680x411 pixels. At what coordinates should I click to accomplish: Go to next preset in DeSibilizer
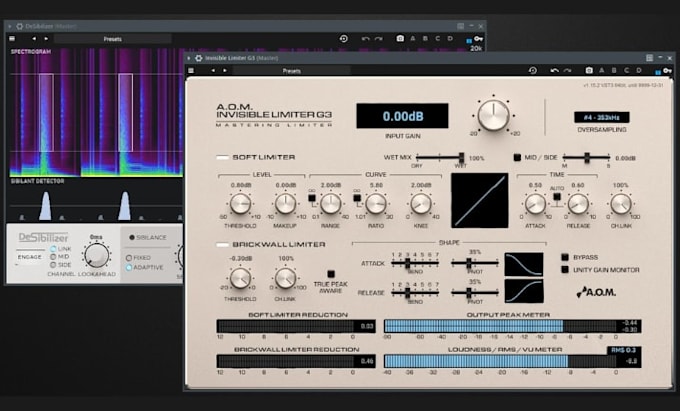click(x=46, y=39)
